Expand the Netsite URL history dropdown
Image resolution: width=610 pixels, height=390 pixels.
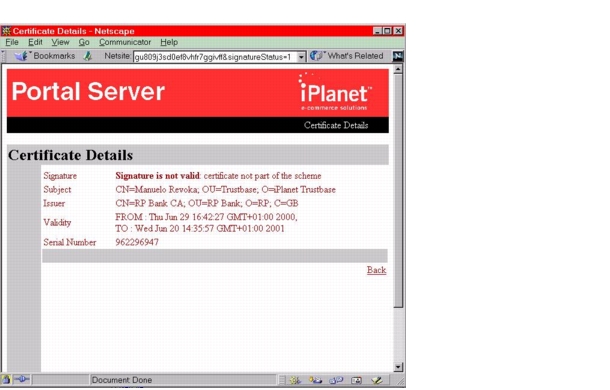tap(301, 57)
